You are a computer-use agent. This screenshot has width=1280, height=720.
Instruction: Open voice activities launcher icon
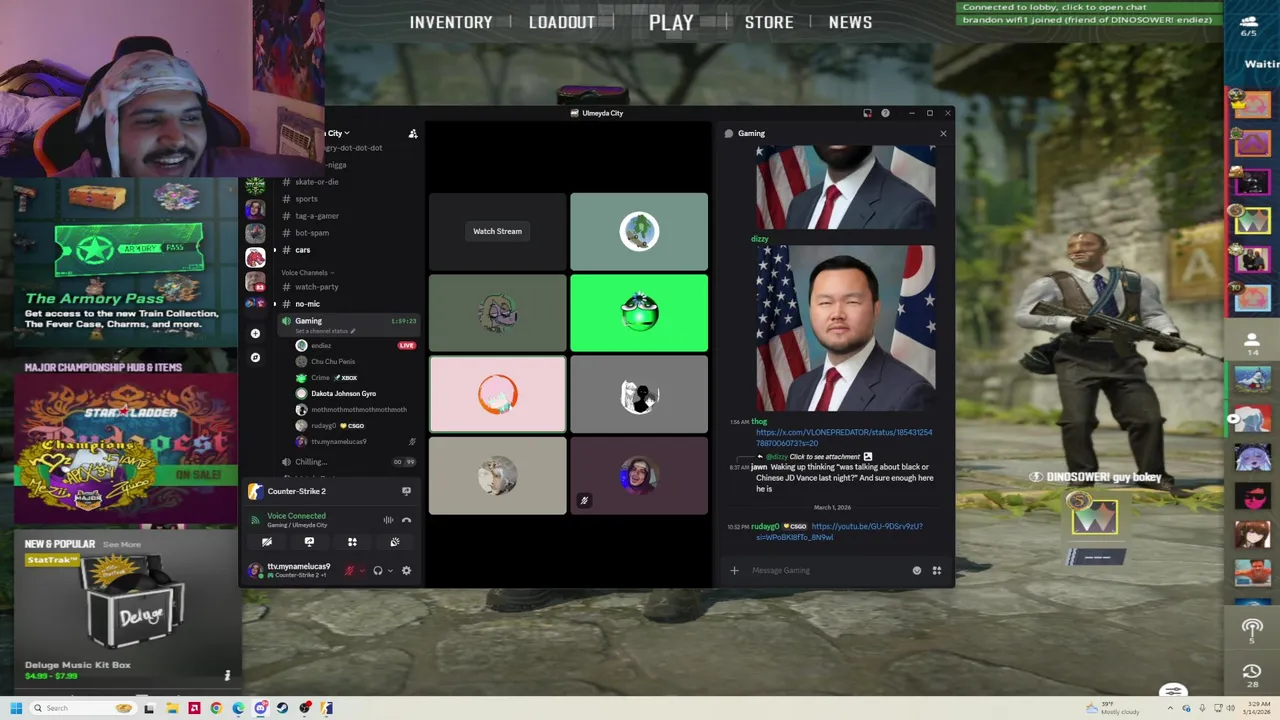352,542
